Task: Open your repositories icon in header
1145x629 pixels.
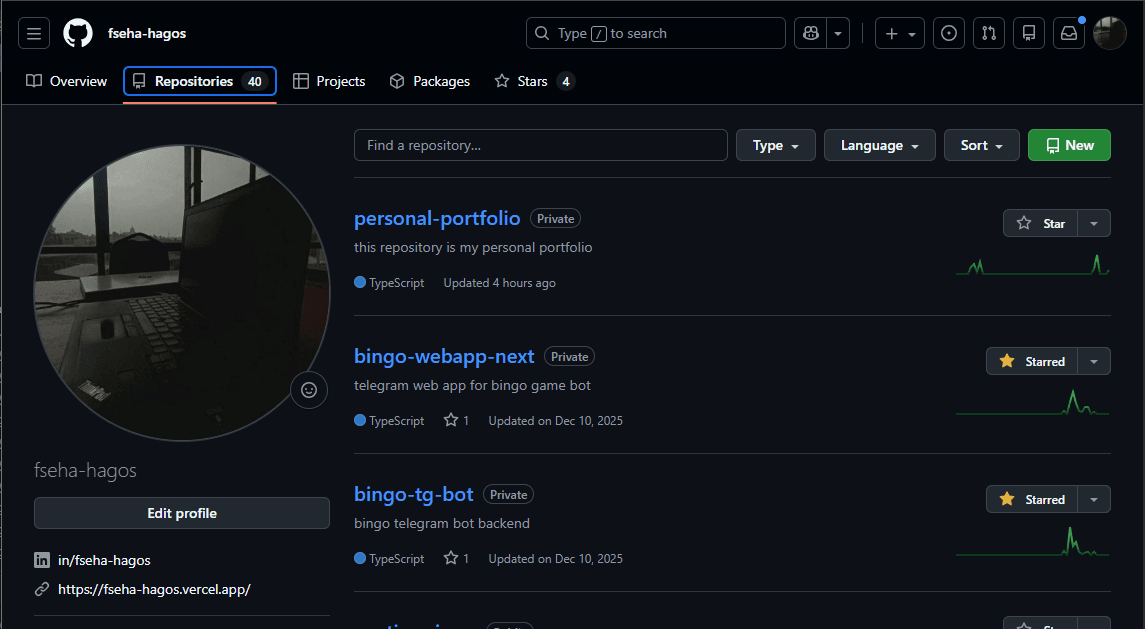Action: click(x=1029, y=34)
